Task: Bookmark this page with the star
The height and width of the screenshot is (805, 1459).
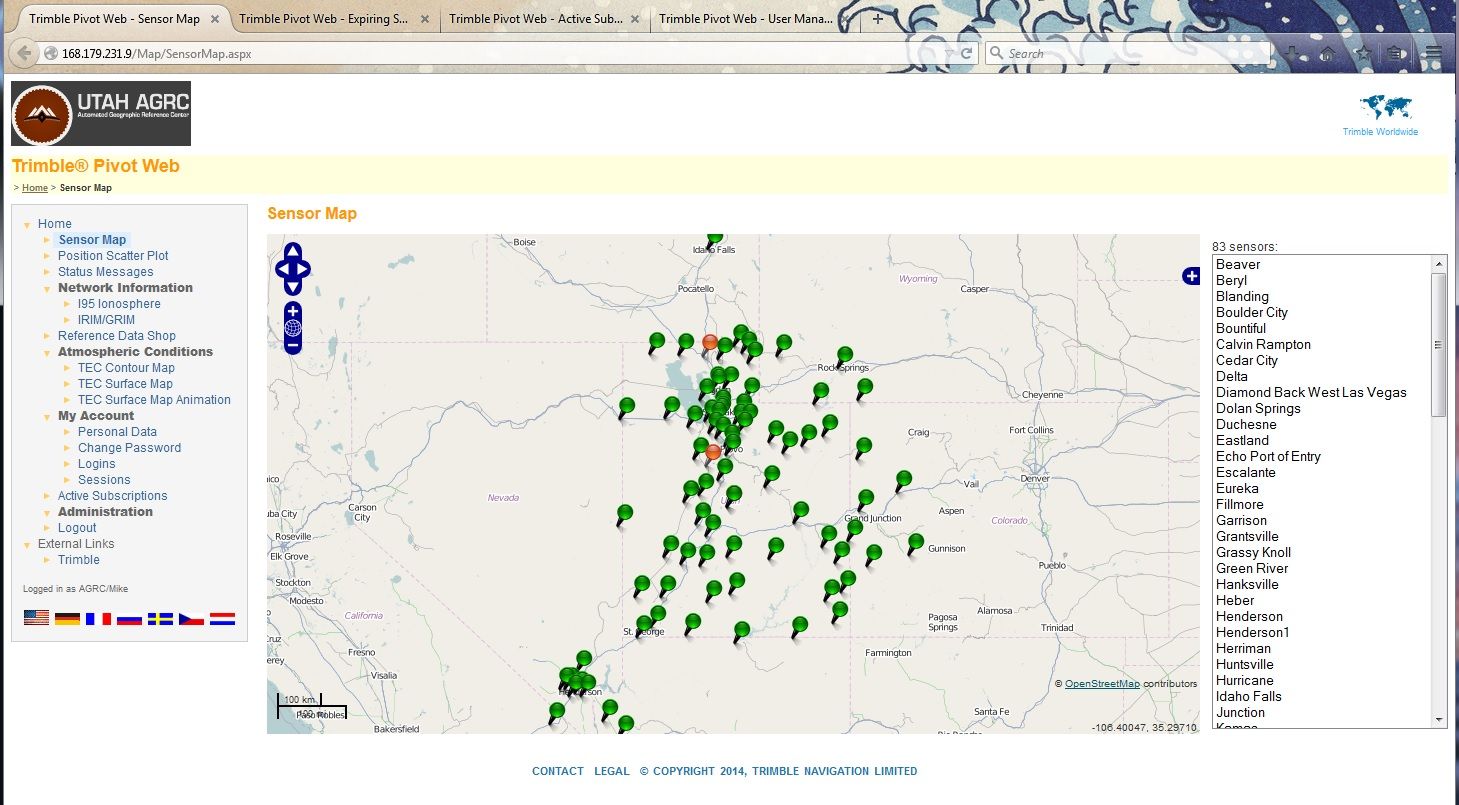Action: pyautogui.click(x=1362, y=53)
